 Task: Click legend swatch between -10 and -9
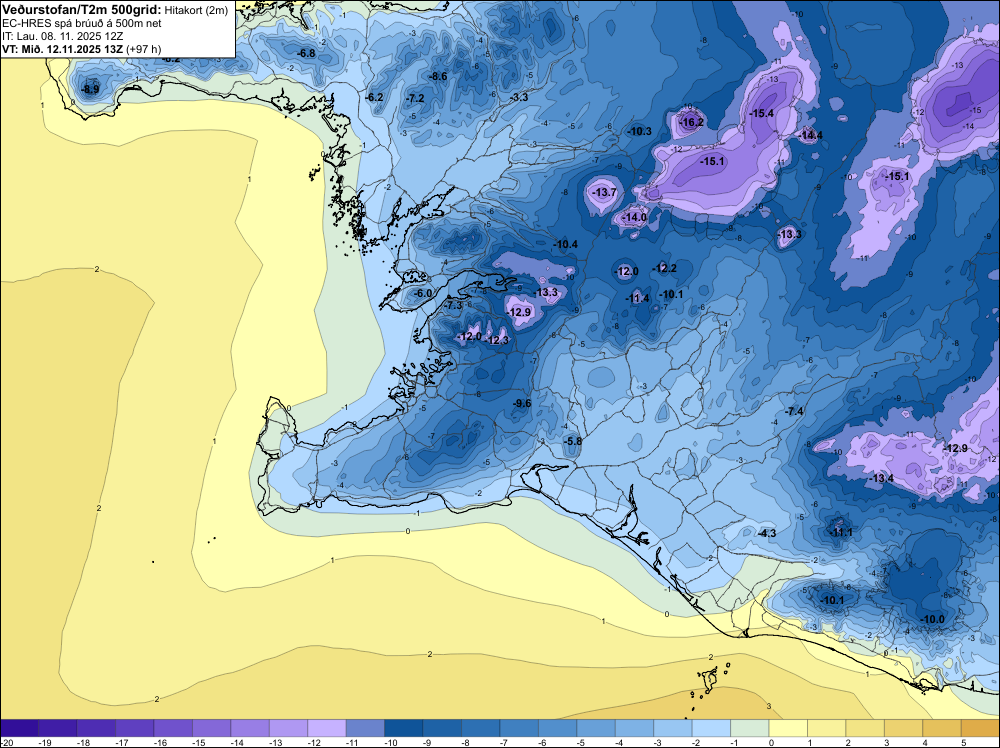404,728
